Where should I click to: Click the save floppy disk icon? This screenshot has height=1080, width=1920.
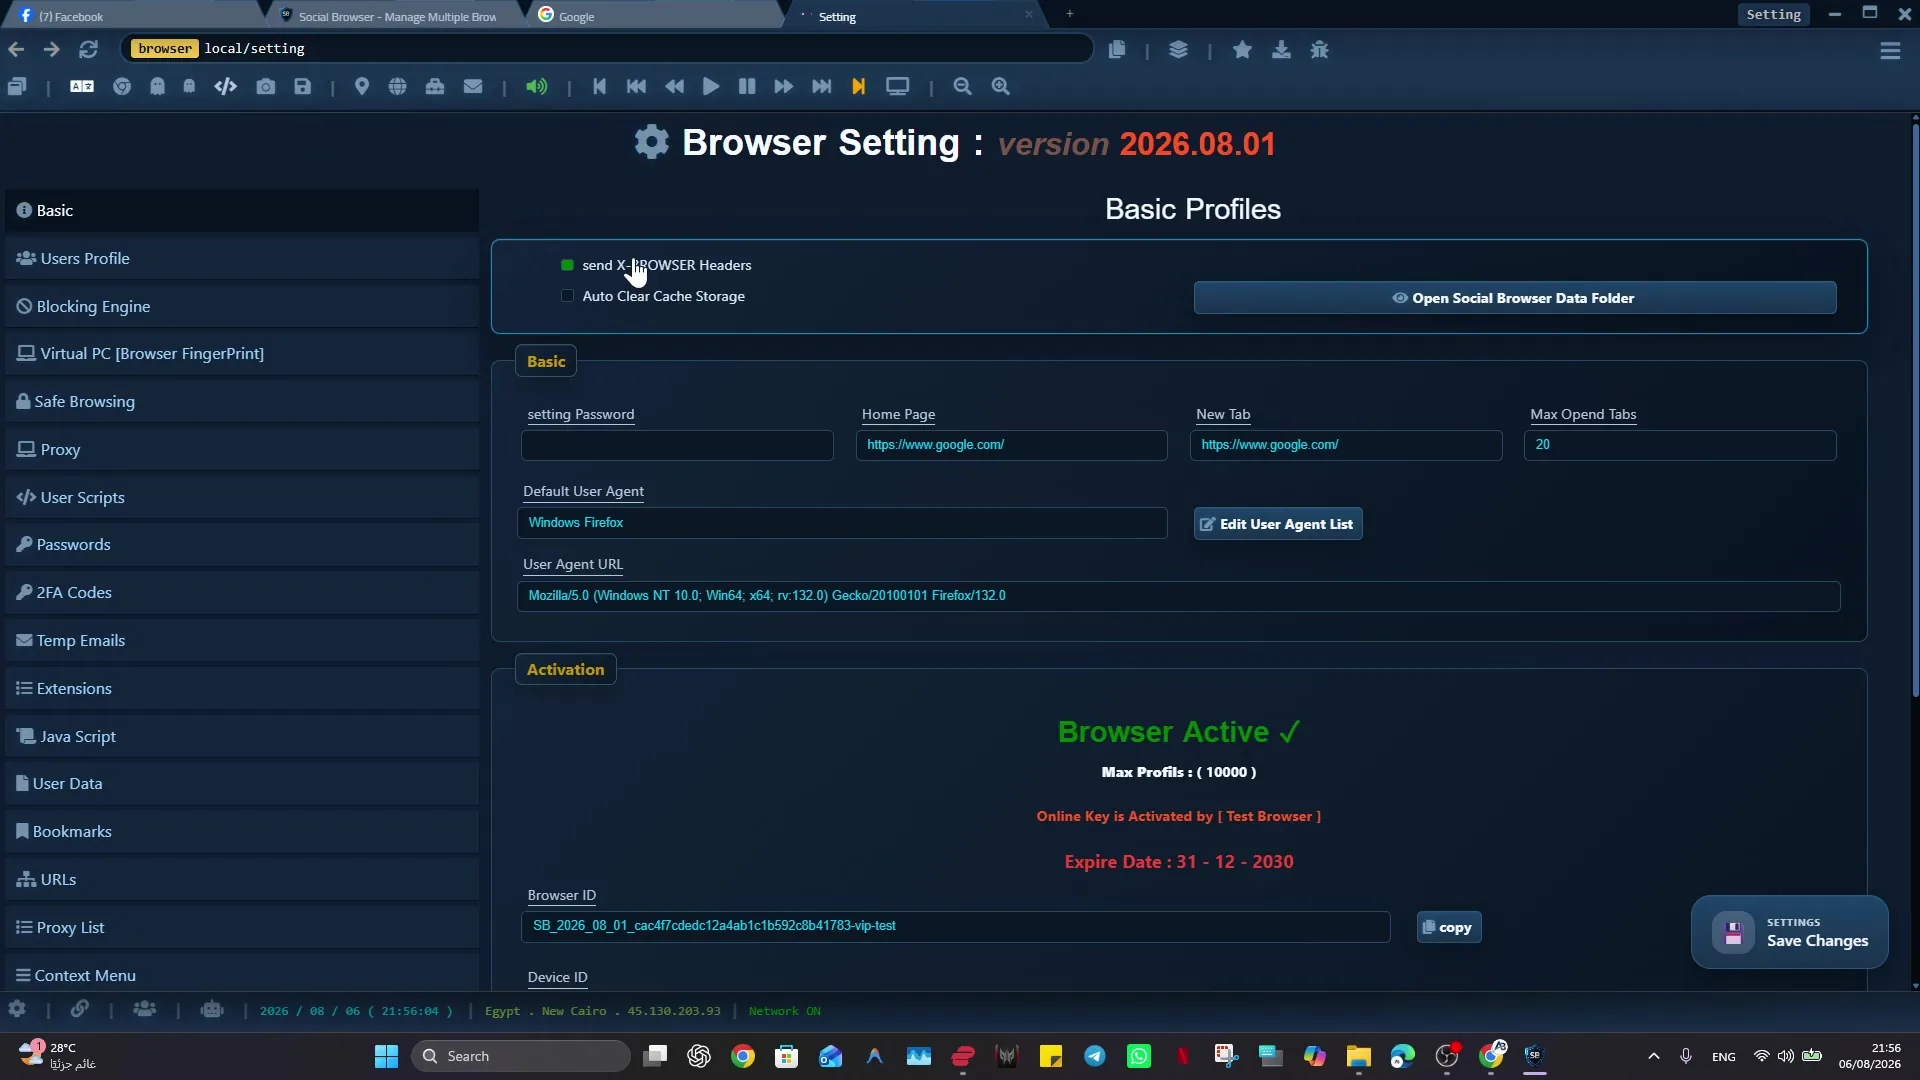[x=303, y=87]
